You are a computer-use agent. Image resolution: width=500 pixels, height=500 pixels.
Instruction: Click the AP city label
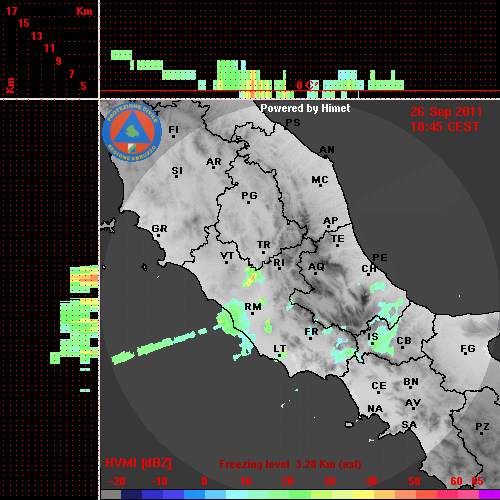click(330, 221)
